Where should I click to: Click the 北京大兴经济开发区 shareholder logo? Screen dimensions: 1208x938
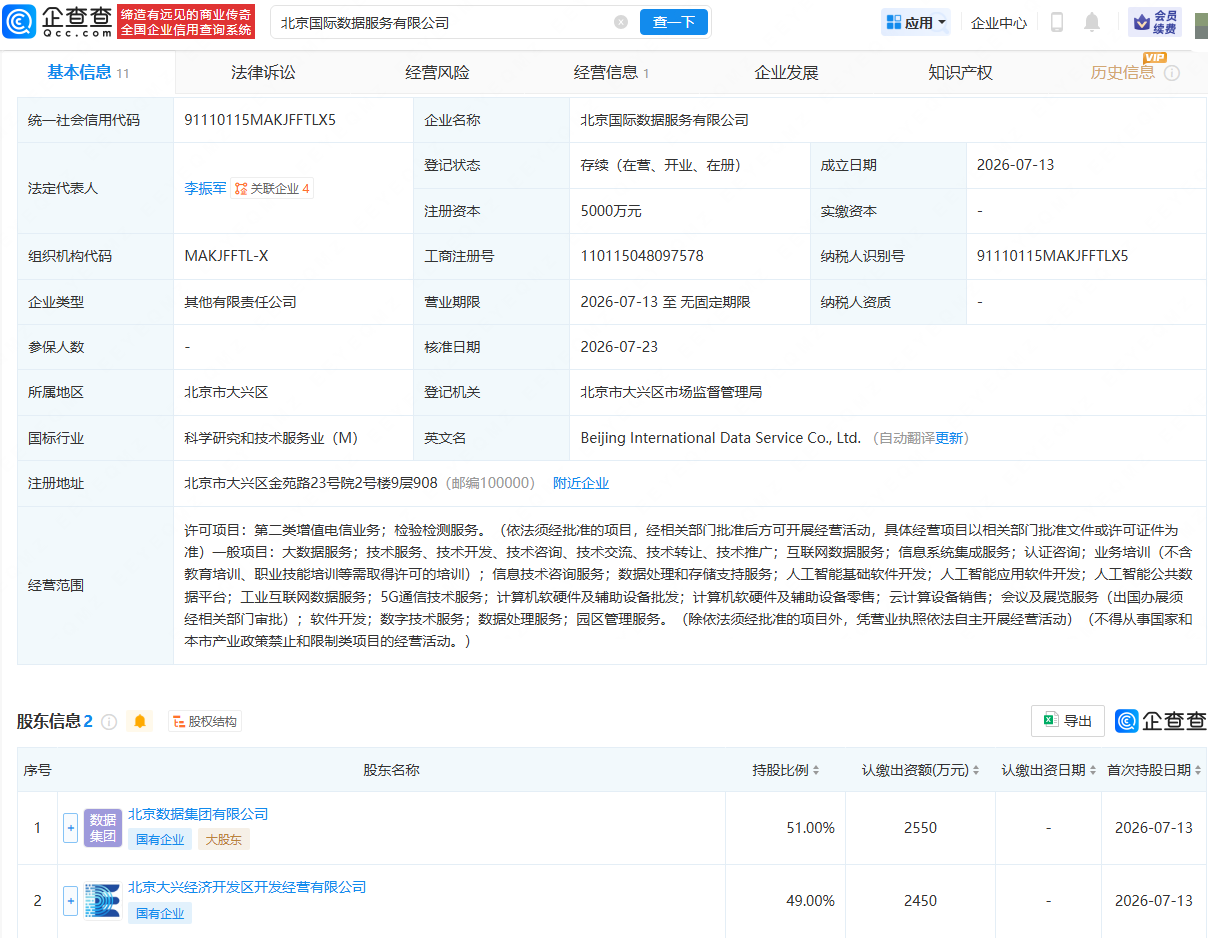pyautogui.click(x=103, y=901)
